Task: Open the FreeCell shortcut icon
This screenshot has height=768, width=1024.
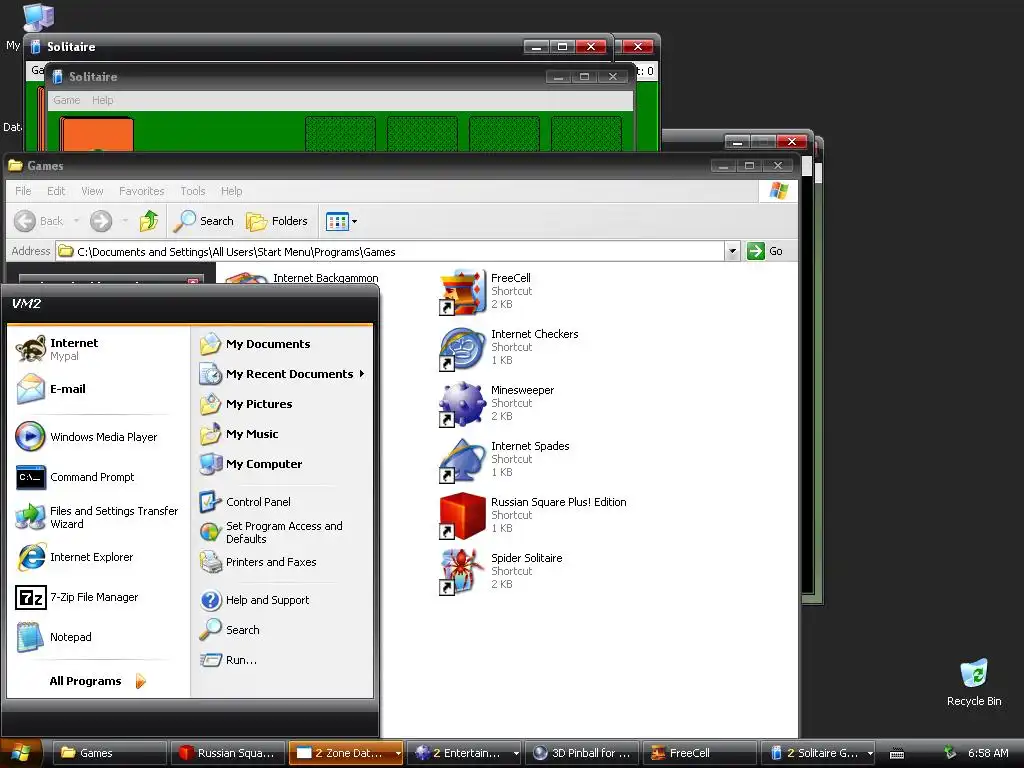Action: 462,291
